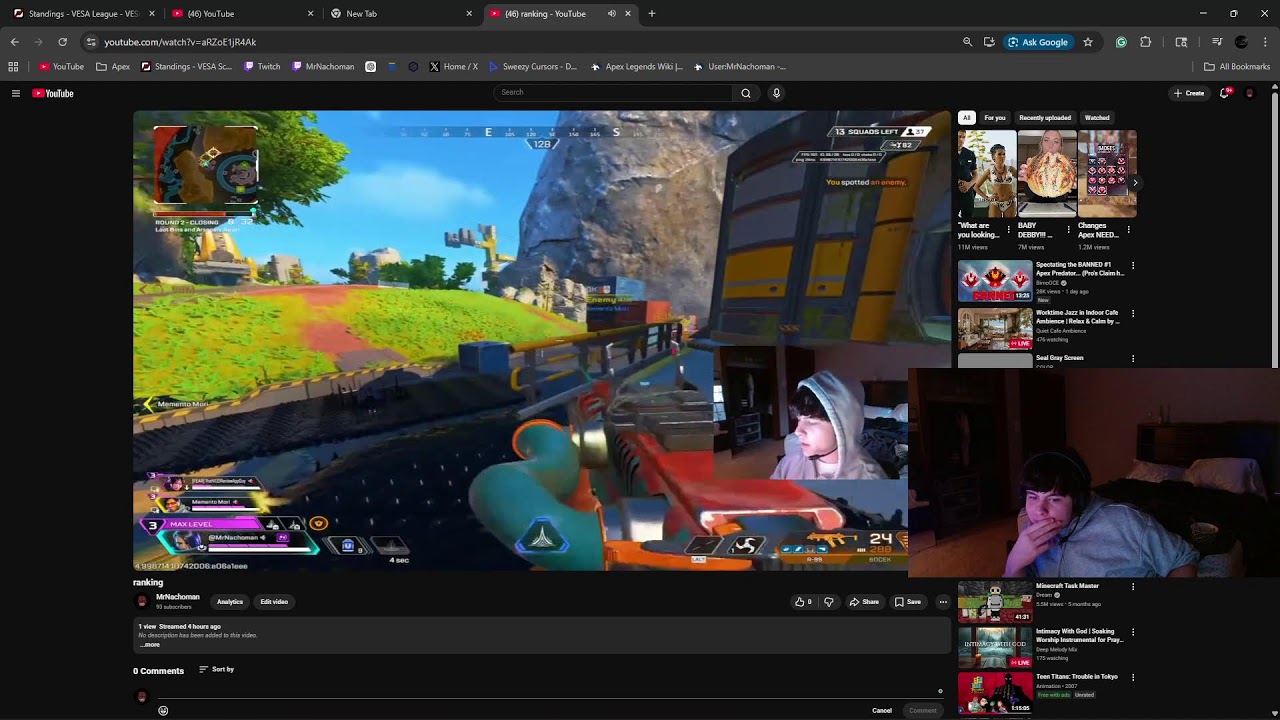Image resolution: width=1280 pixels, height=720 pixels.
Task: Click the browser address bar URL
Action: (180, 42)
